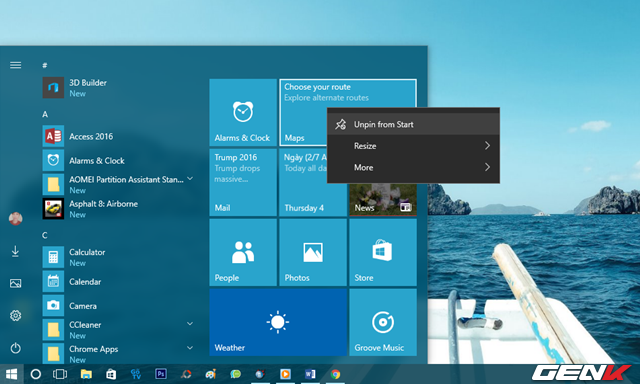The width and height of the screenshot is (640, 384).
Task: Open Google Chrome from the taskbar
Action: (336, 374)
